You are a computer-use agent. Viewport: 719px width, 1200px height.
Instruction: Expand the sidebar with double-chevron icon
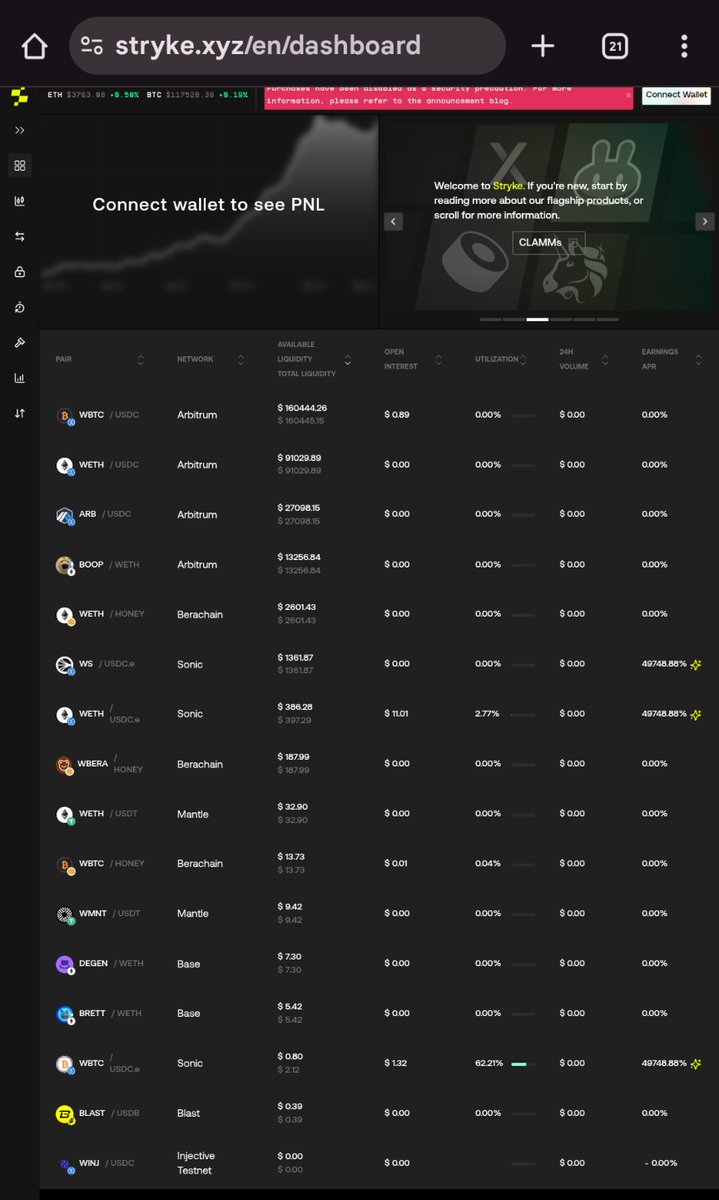19,130
